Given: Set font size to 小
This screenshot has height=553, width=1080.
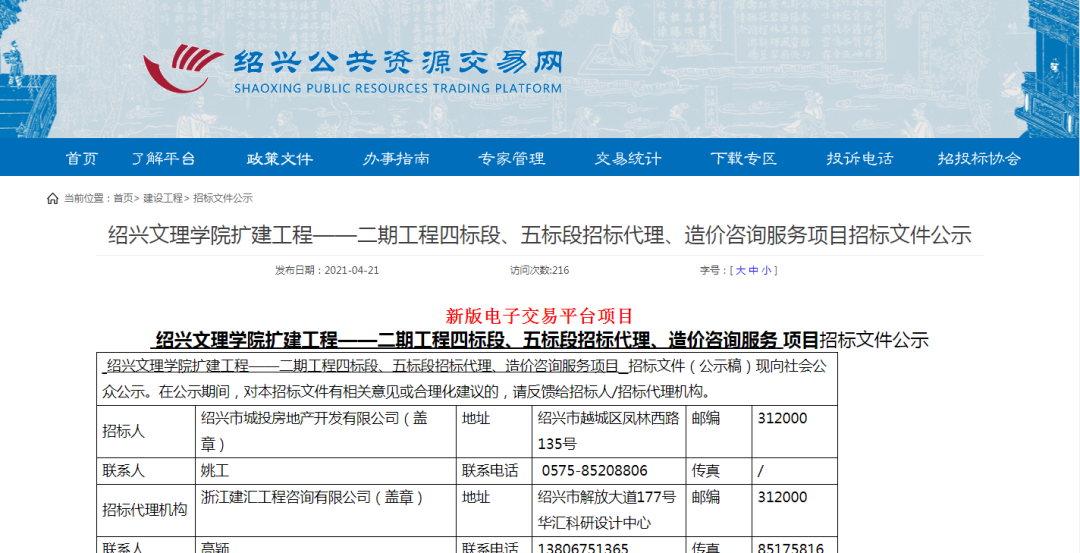Looking at the screenshot, I should pos(766,271).
